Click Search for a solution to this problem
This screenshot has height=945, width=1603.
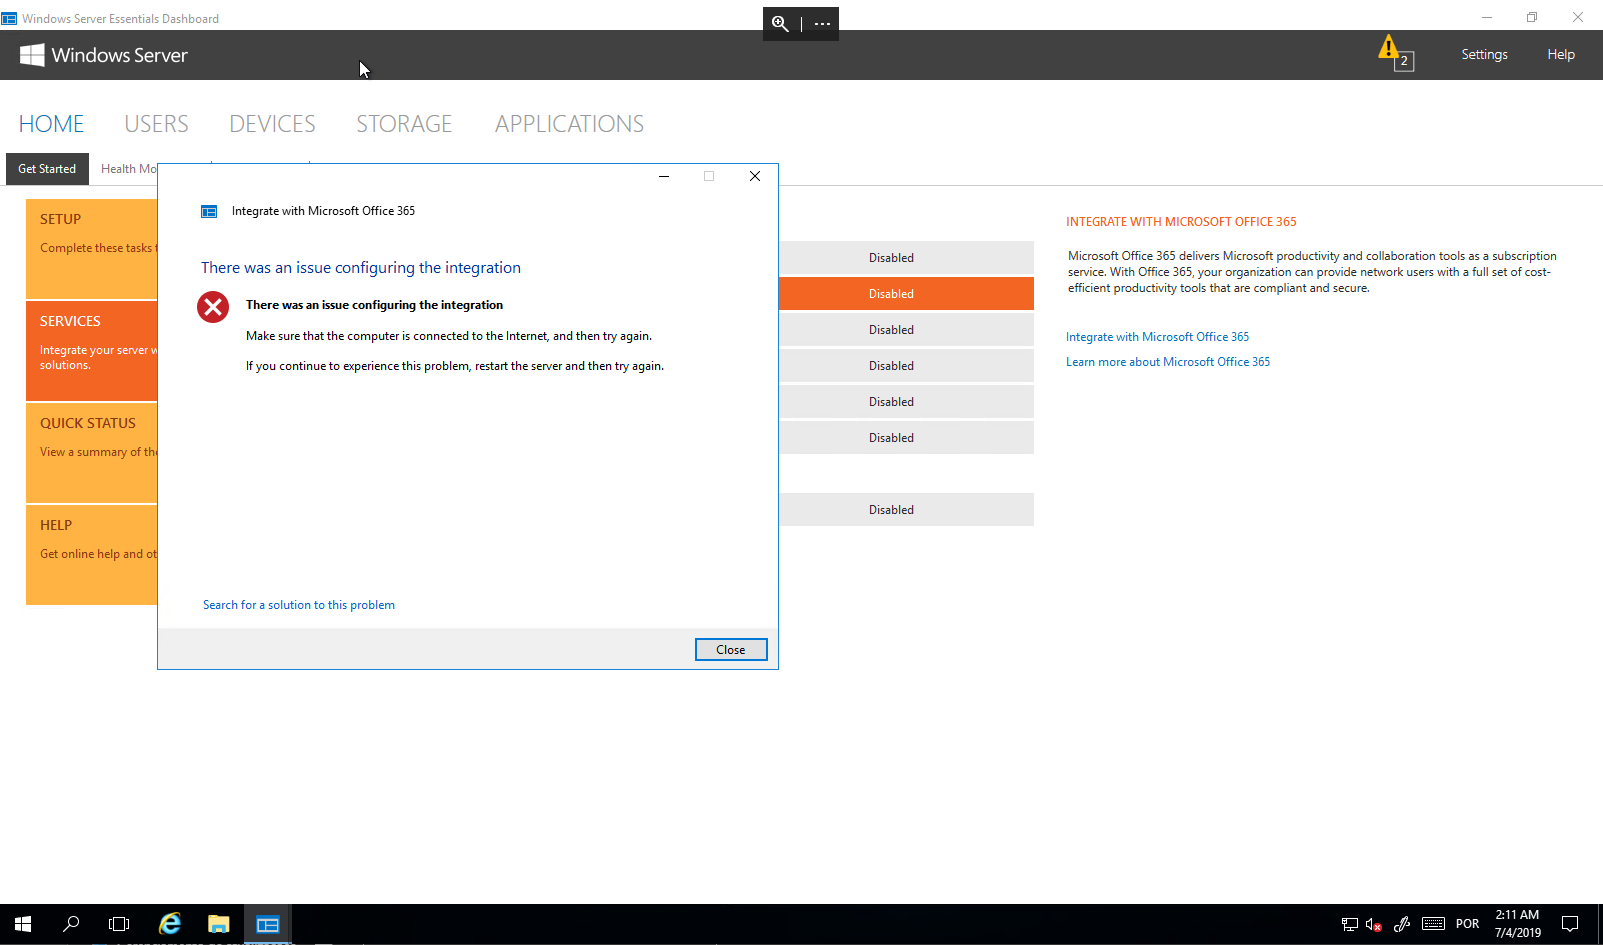coord(298,604)
